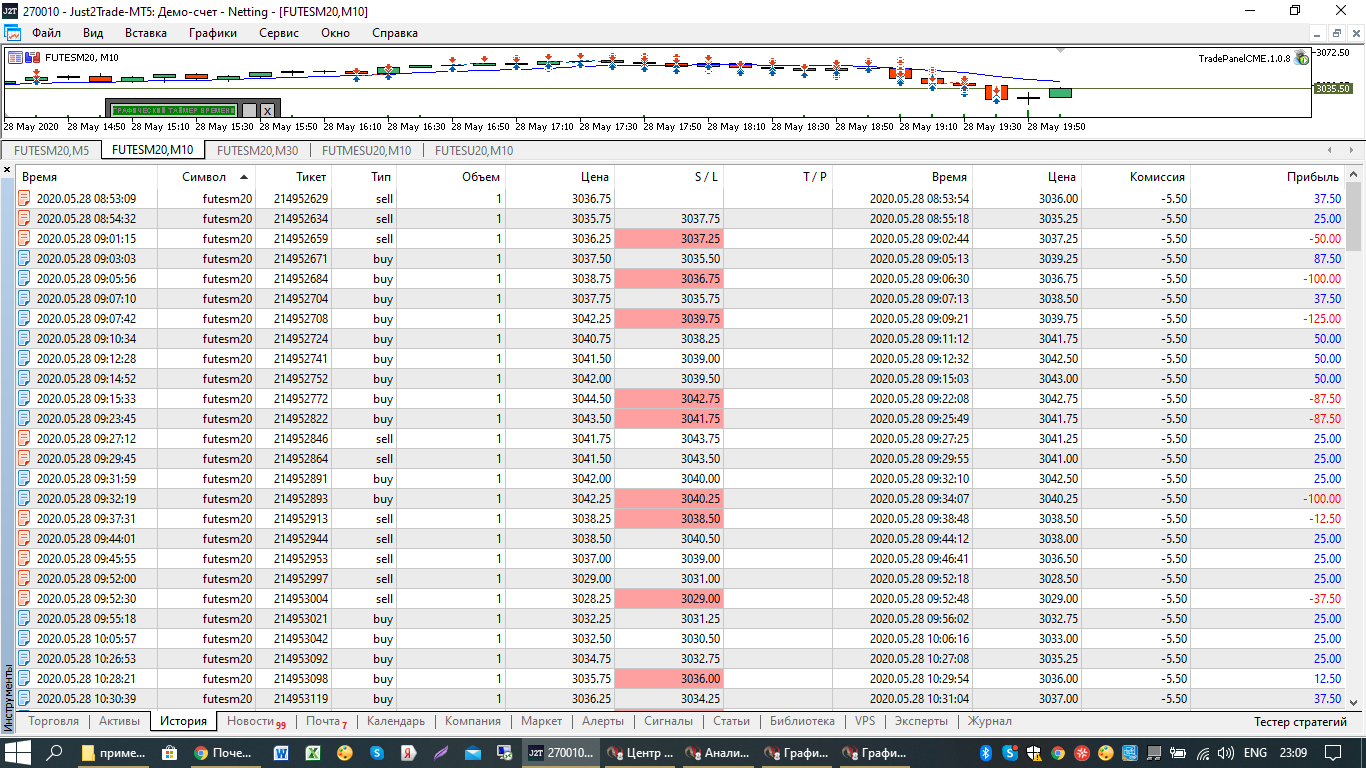The image size is (1366, 768).
Task: Open the Эксперты tab in the Toolbox
Action: tap(921, 721)
